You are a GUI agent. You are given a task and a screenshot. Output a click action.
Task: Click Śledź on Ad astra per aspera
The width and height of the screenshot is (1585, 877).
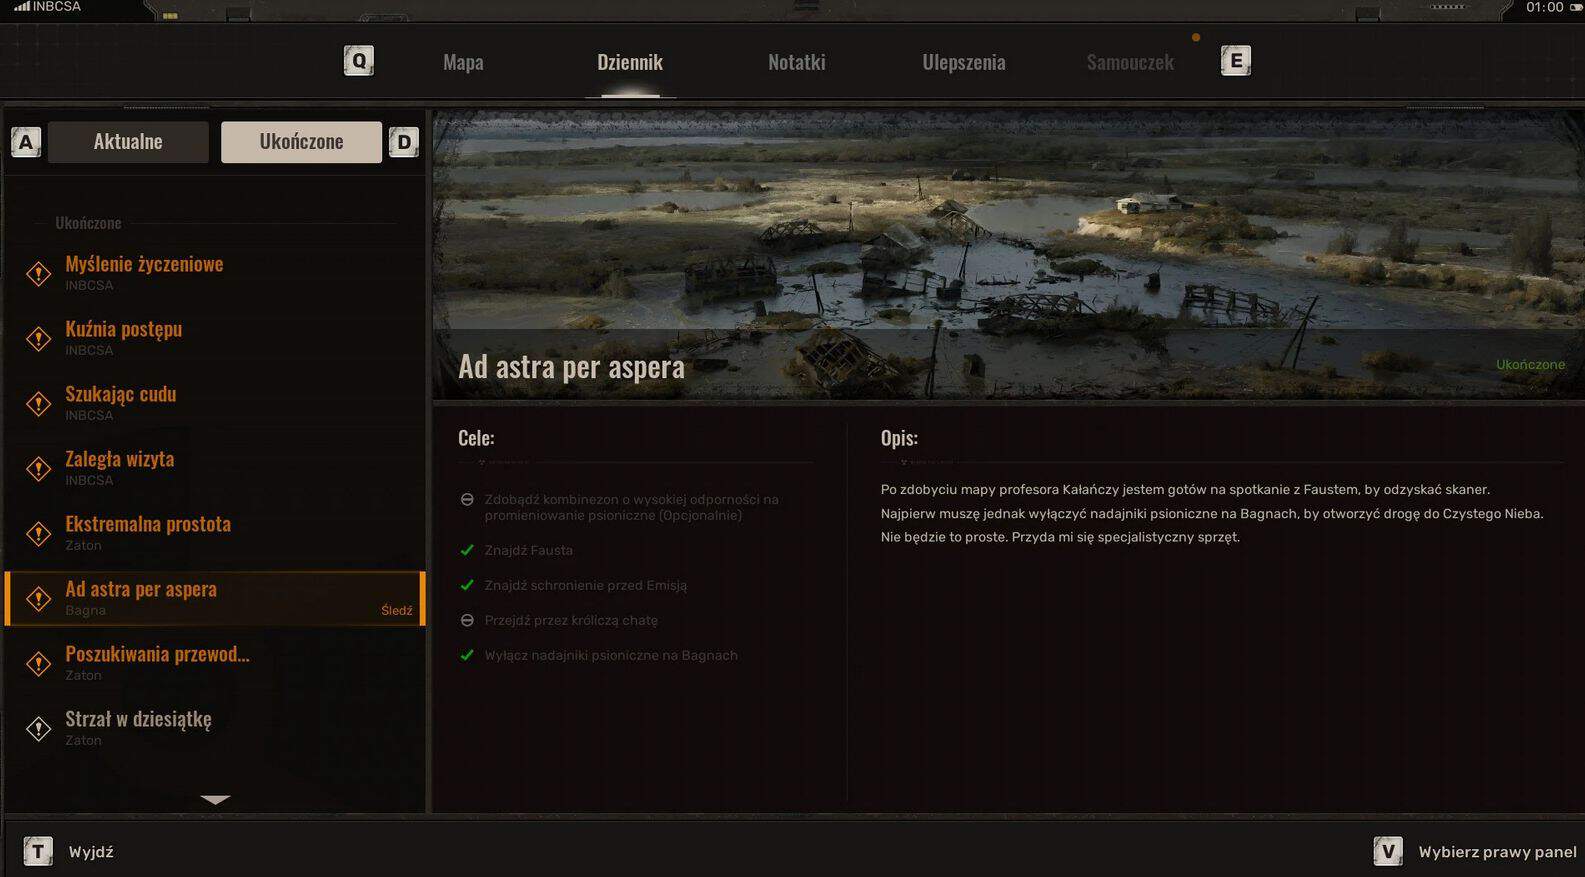coord(396,610)
